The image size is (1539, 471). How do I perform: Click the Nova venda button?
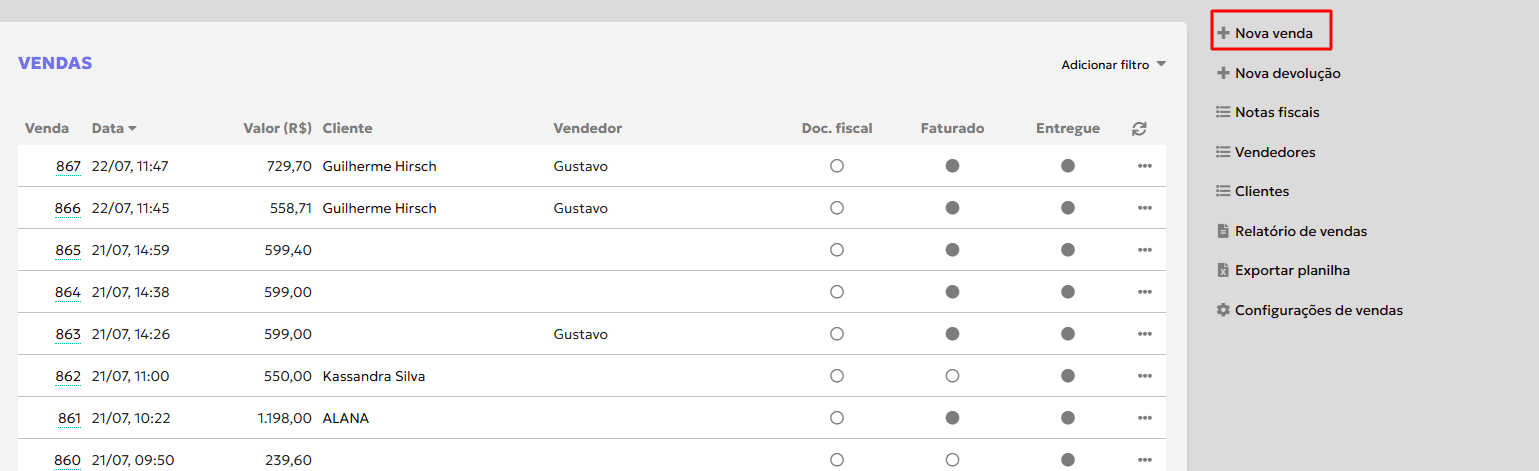click(x=1272, y=33)
